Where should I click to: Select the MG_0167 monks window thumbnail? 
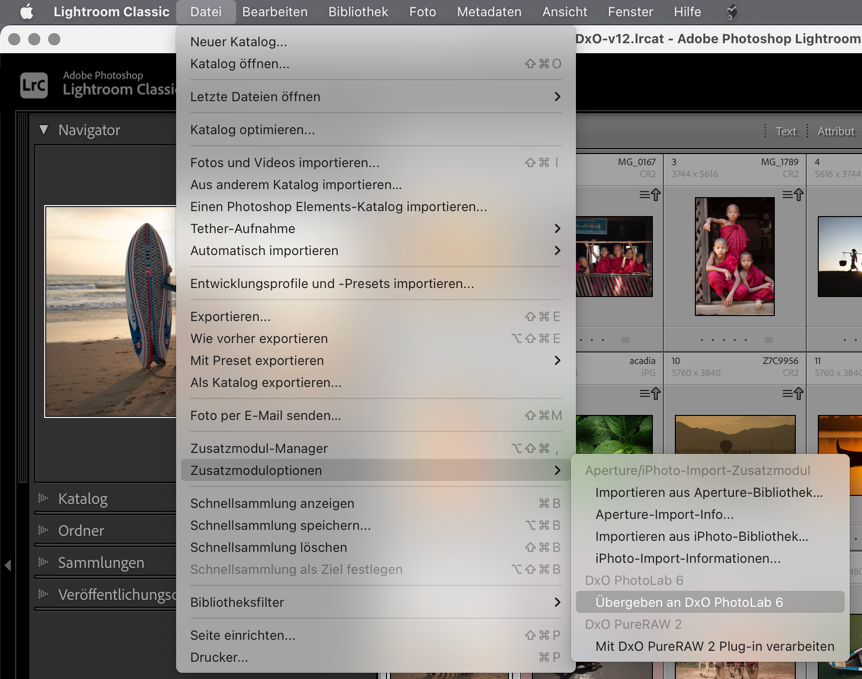click(614, 256)
